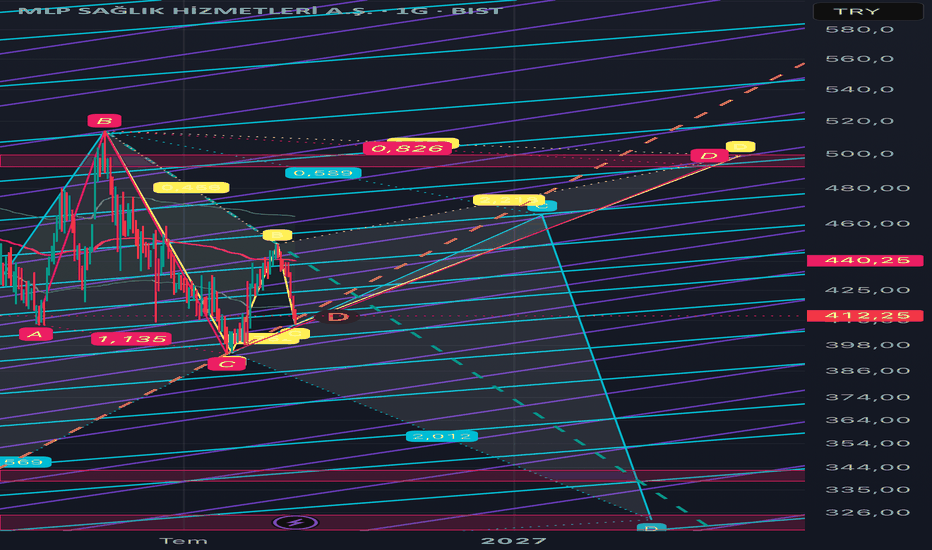932x550 pixels.
Task: Click the 326,00 price axis label
Action: [868, 513]
